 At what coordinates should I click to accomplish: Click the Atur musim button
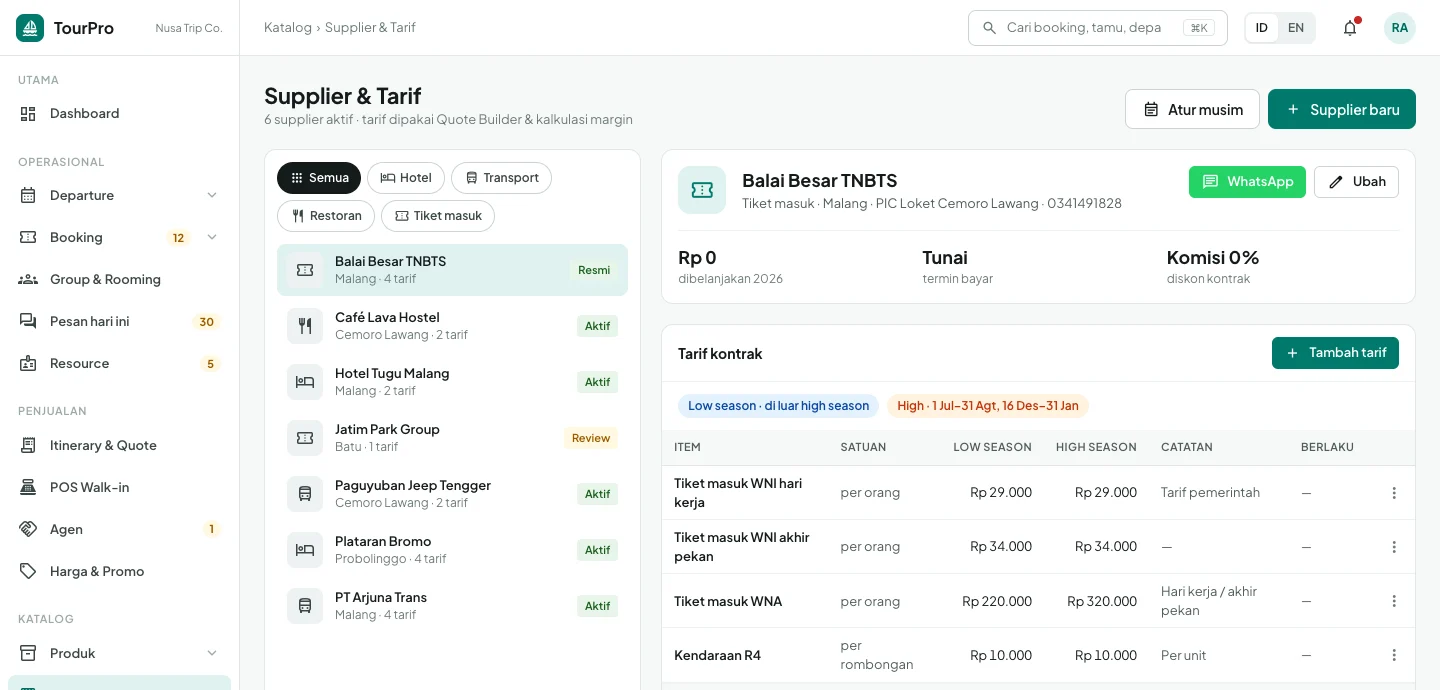coord(1192,110)
